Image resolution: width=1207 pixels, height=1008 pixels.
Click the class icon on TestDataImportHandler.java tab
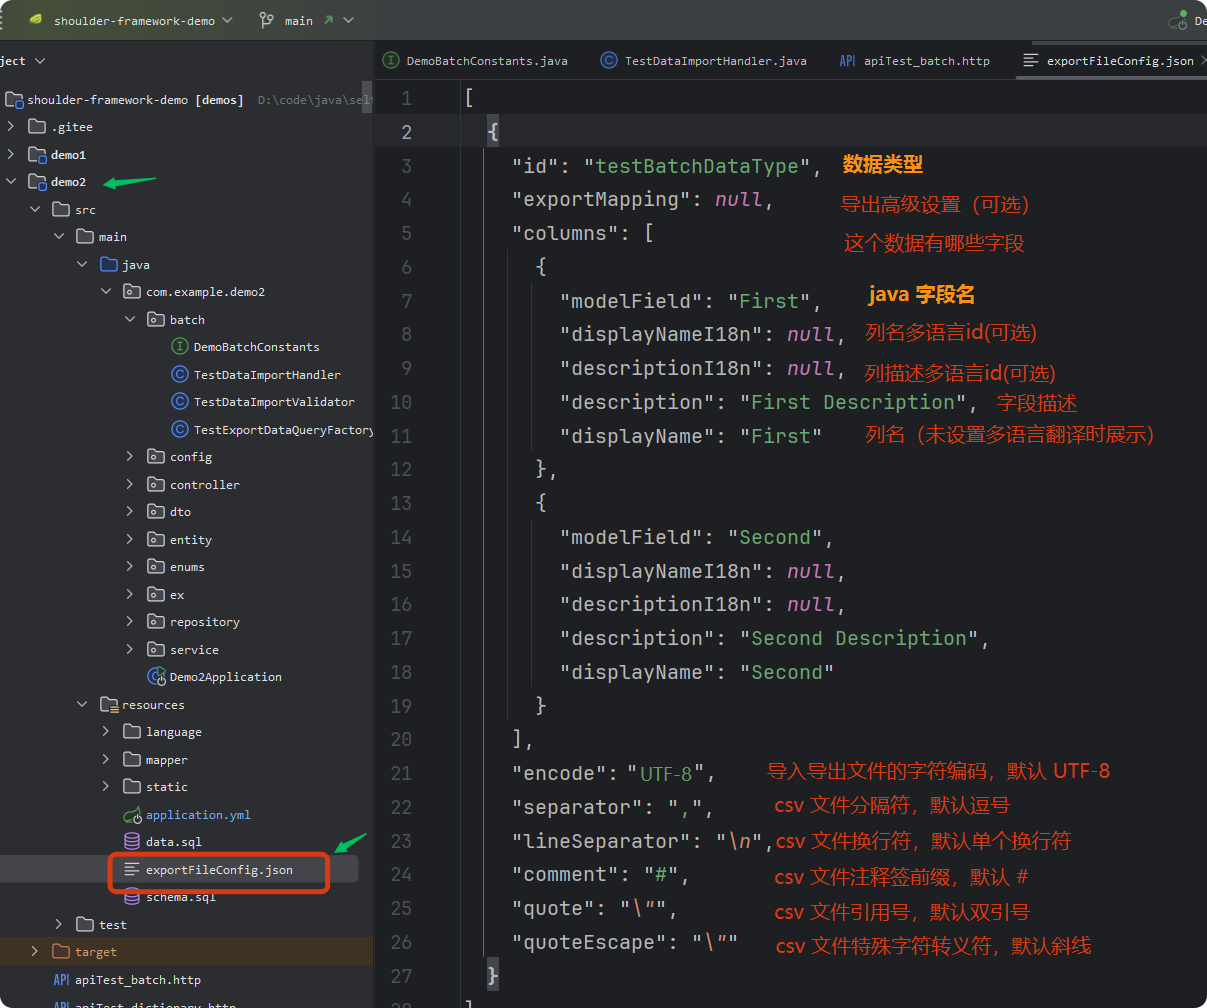pos(608,61)
